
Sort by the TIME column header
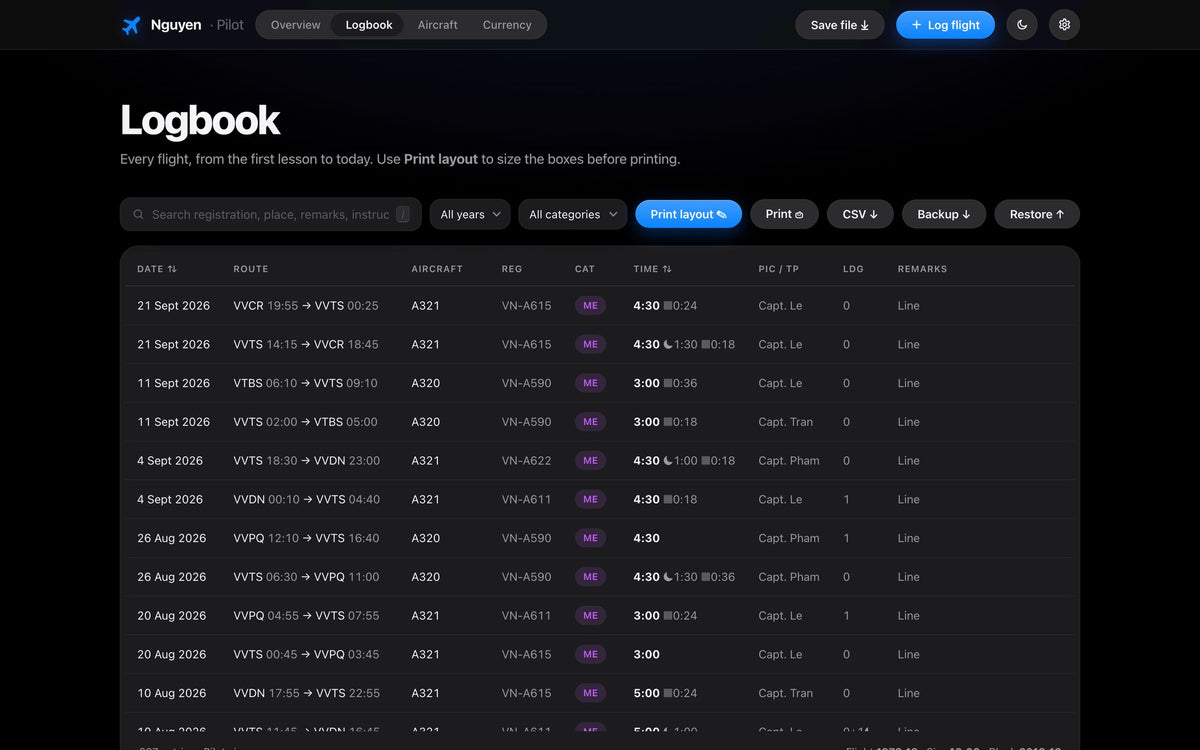[653, 269]
